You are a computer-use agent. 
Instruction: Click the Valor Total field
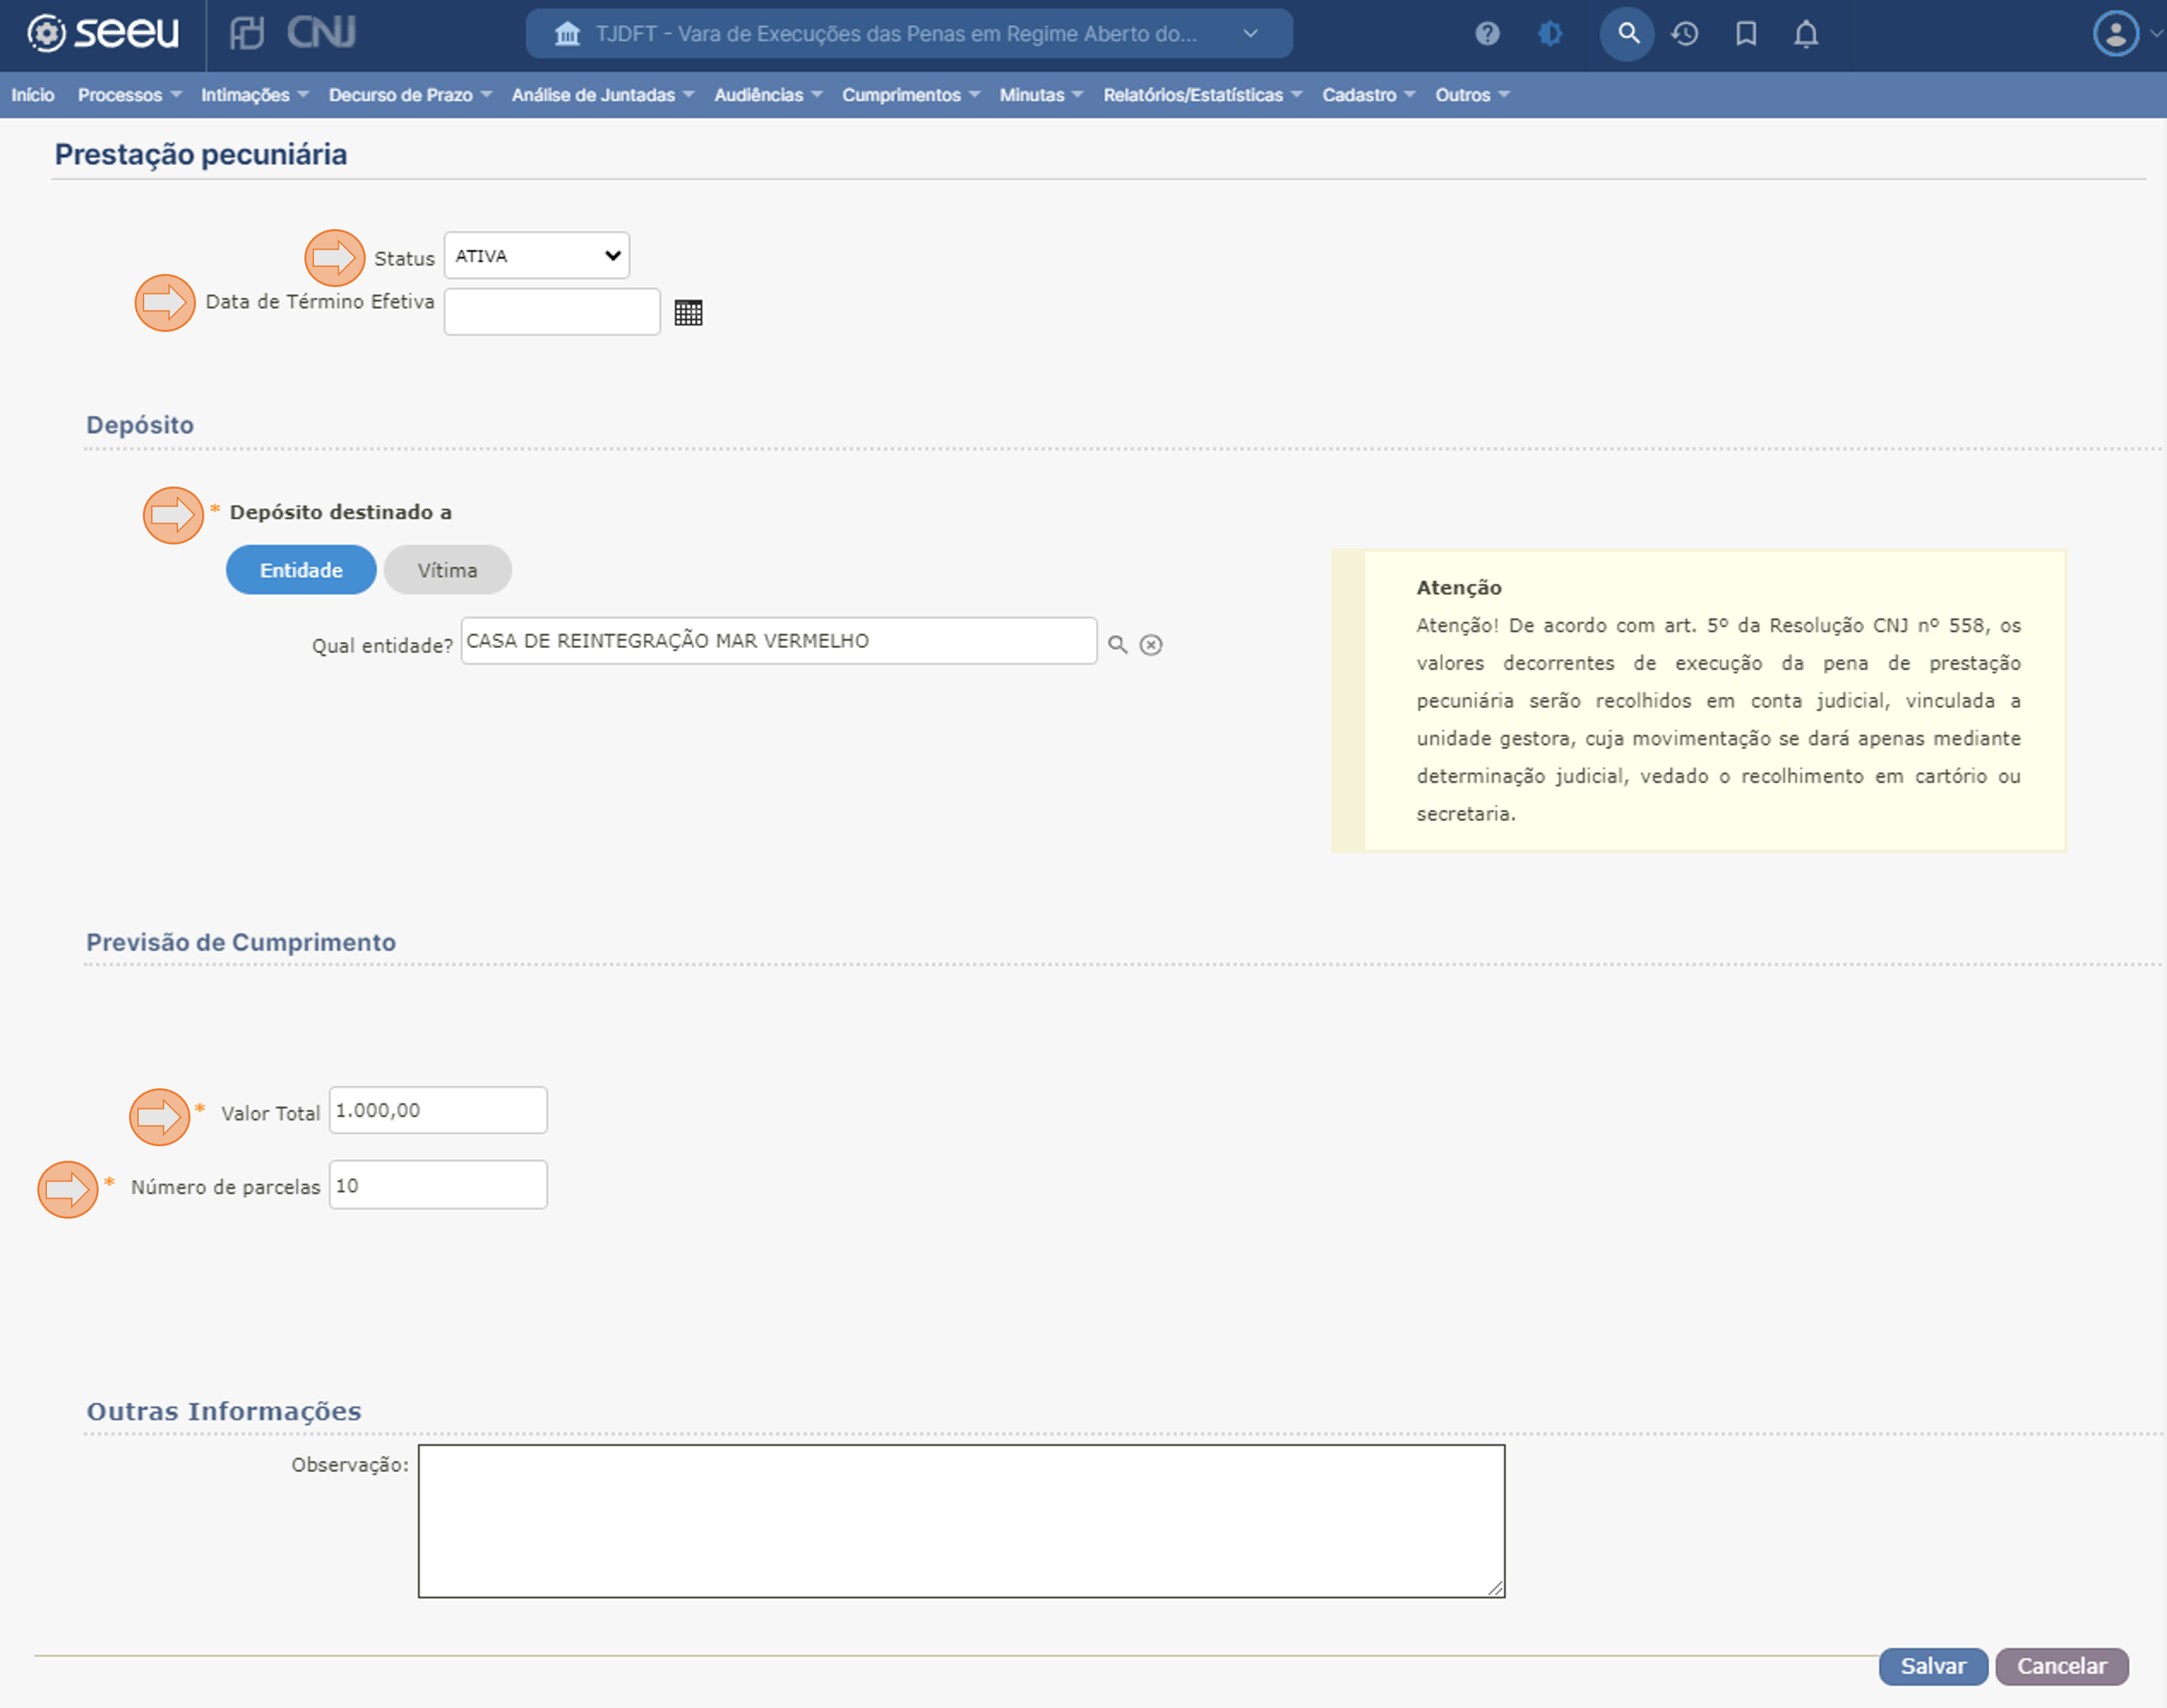[x=438, y=1110]
